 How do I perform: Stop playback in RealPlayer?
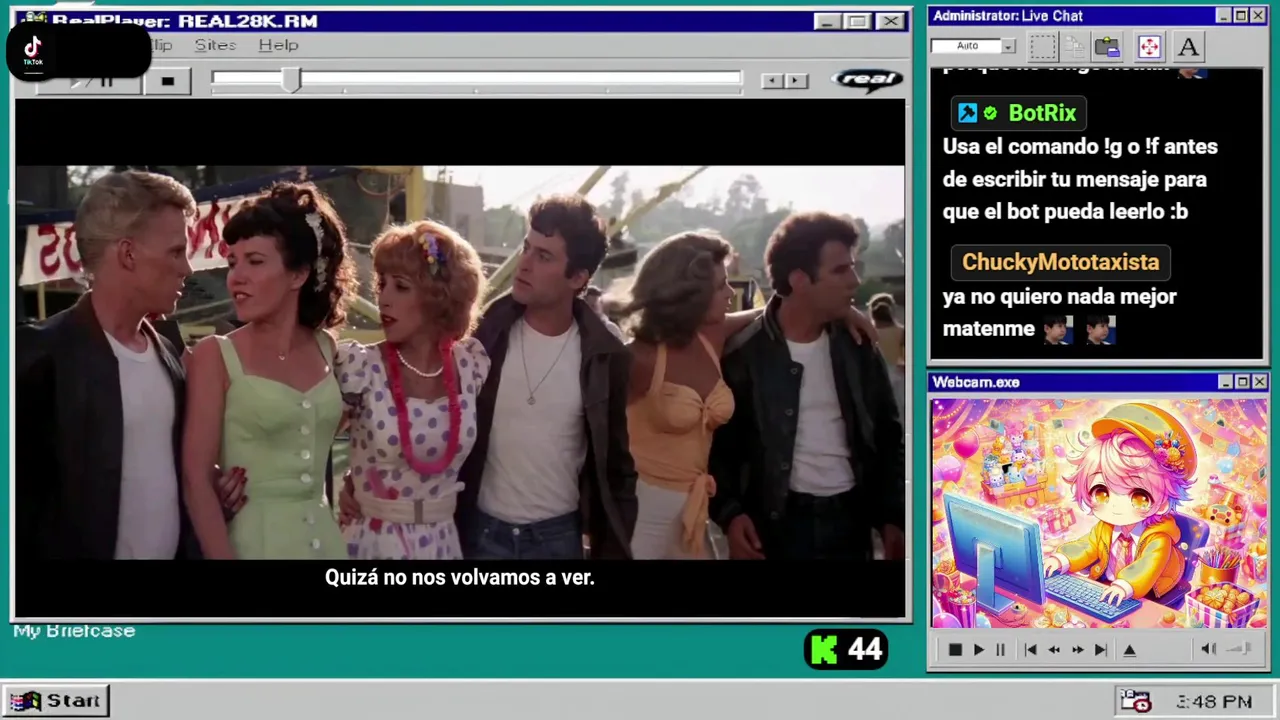tap(167, 81)
